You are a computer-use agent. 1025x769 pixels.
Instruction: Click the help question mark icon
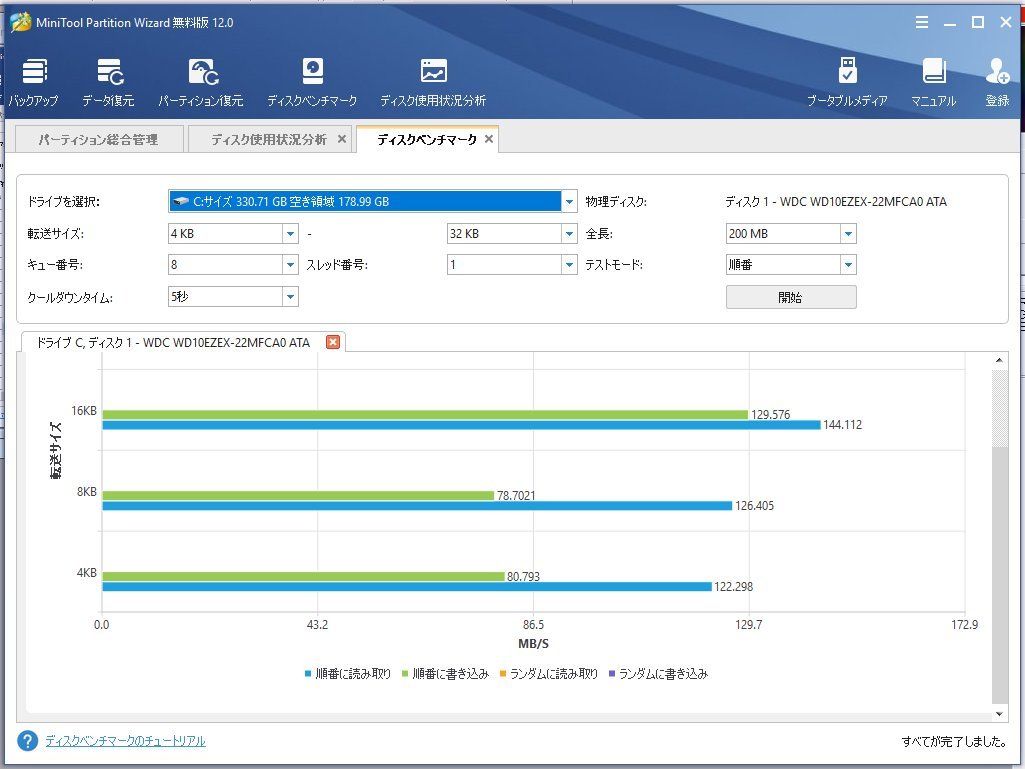click(27, 741)
